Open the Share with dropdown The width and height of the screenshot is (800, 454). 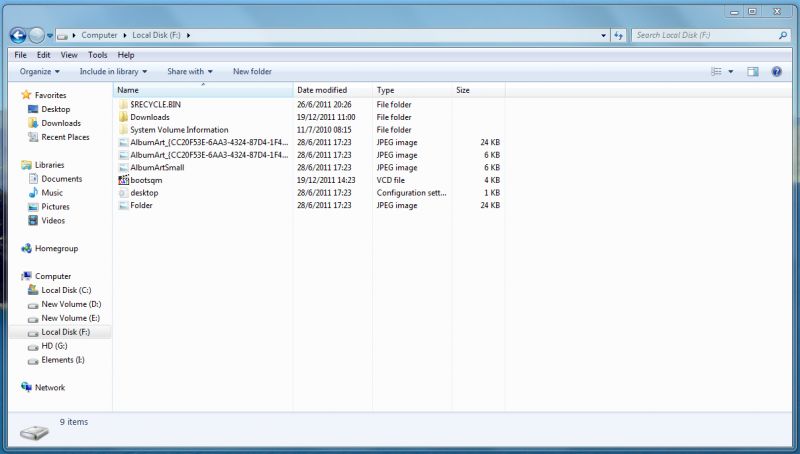[189, 72]
